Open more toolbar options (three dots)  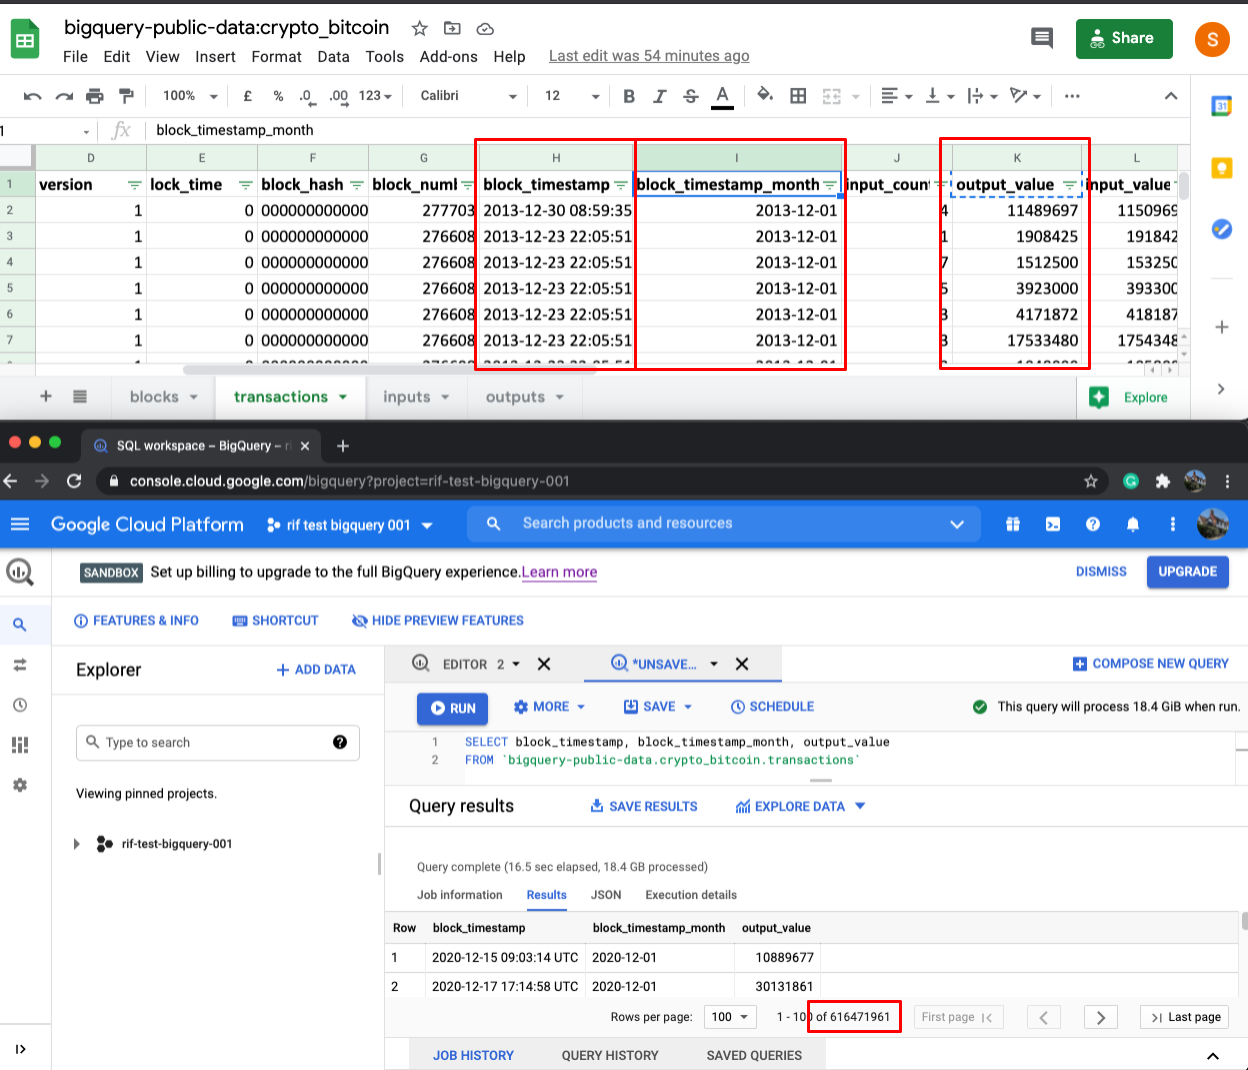click(1072, 96)
